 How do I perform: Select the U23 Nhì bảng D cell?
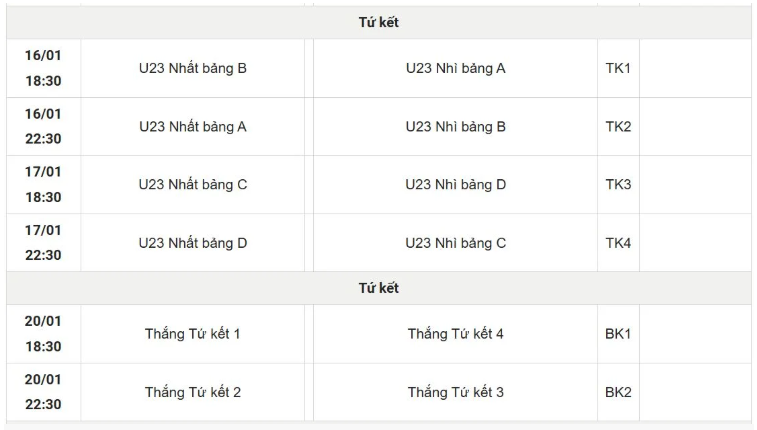click(455, 184)
